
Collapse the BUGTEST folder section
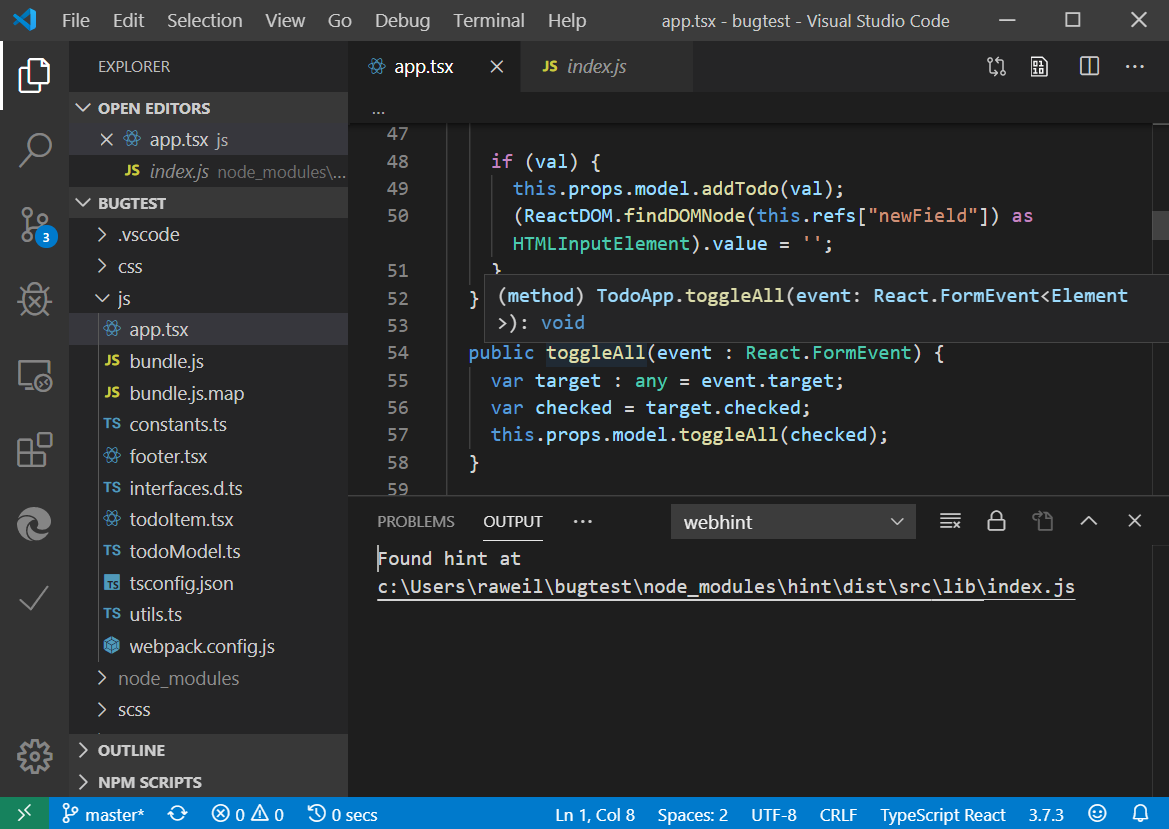(x=209, y=203)
